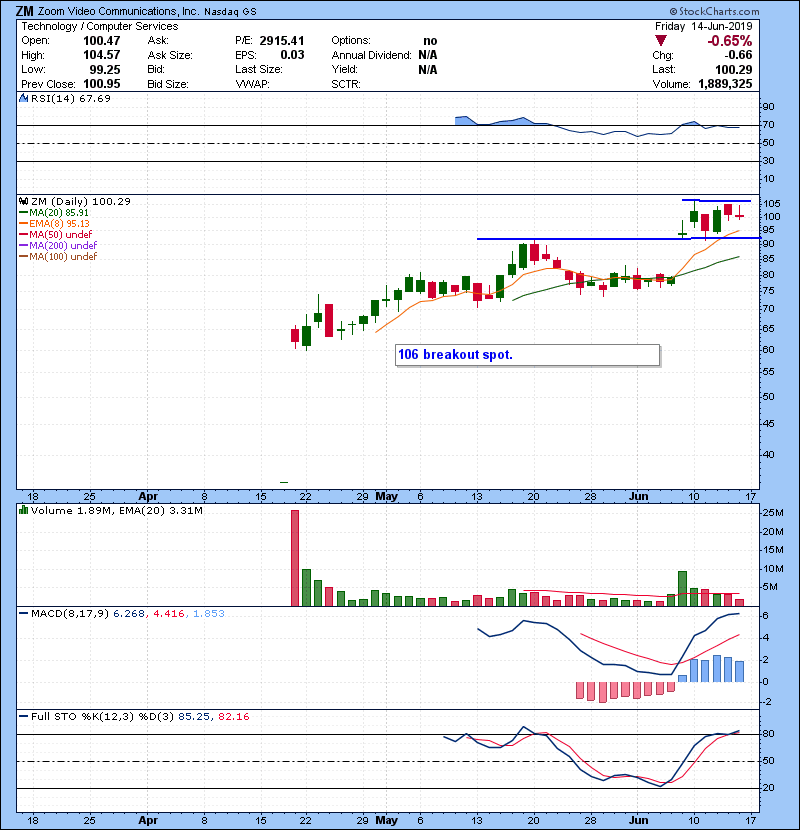Select the MA(20) 85.91 legend entry
The width and height of the screenshot is (800, 830).
53,212
